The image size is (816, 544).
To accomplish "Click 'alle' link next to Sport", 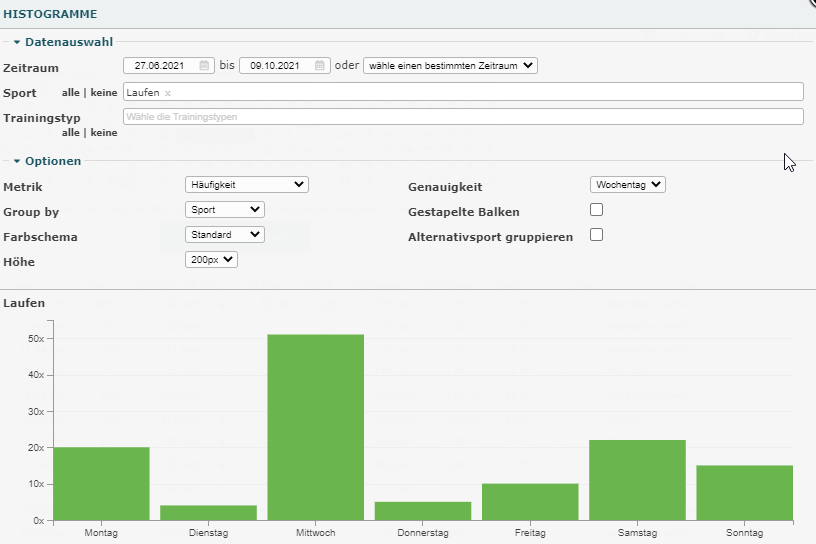I will pyautogui.click(x=70, y=93).
